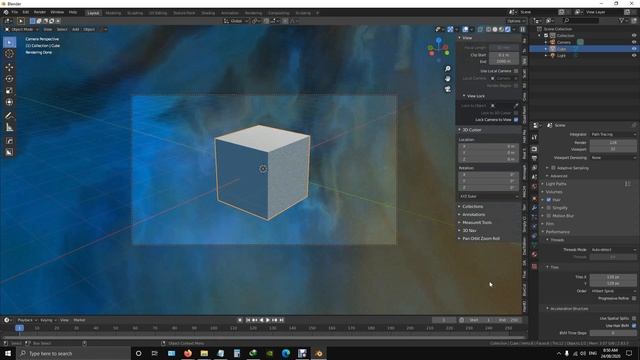Open the Integrator Path Tracing dropdown
640x360 pixels.
(613, 134)
